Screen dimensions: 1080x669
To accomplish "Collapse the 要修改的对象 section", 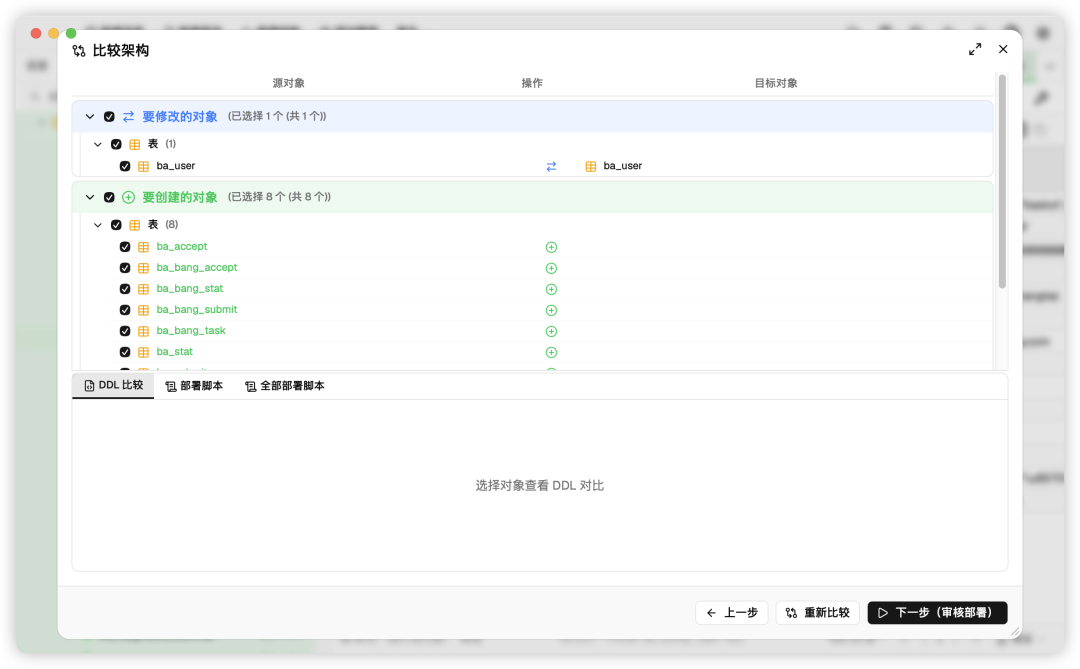I will [90, 116].
